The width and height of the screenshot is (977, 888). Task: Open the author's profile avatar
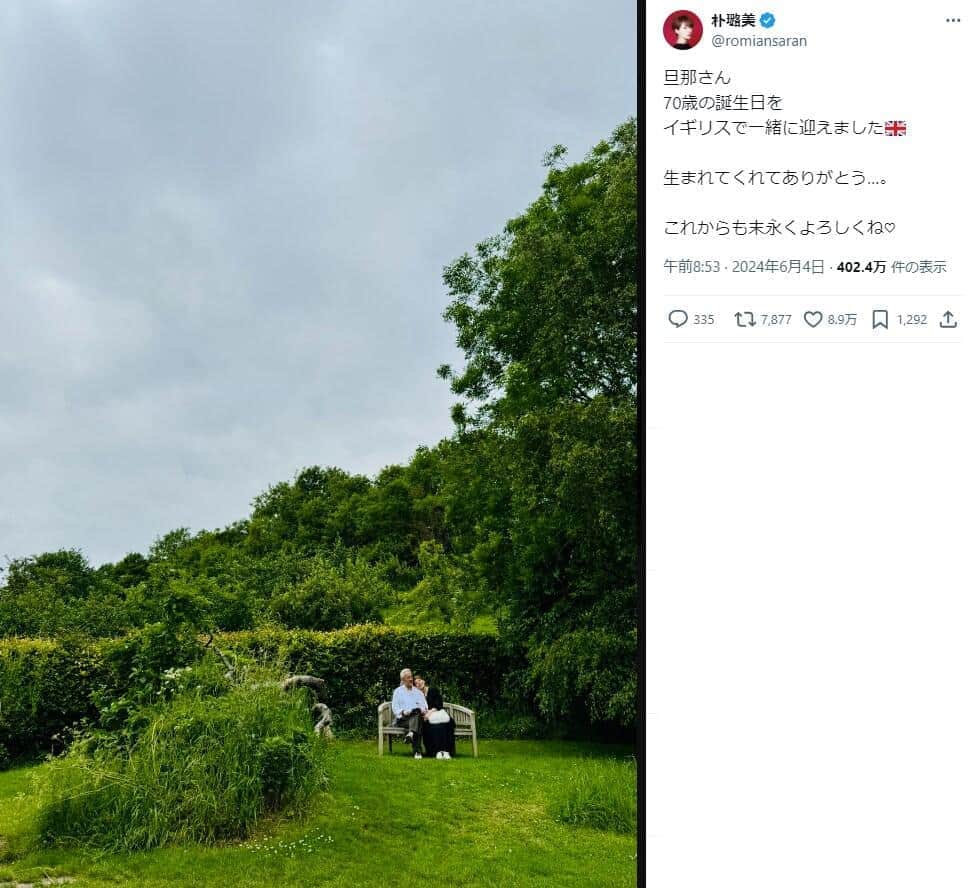[x=683, y=30]
